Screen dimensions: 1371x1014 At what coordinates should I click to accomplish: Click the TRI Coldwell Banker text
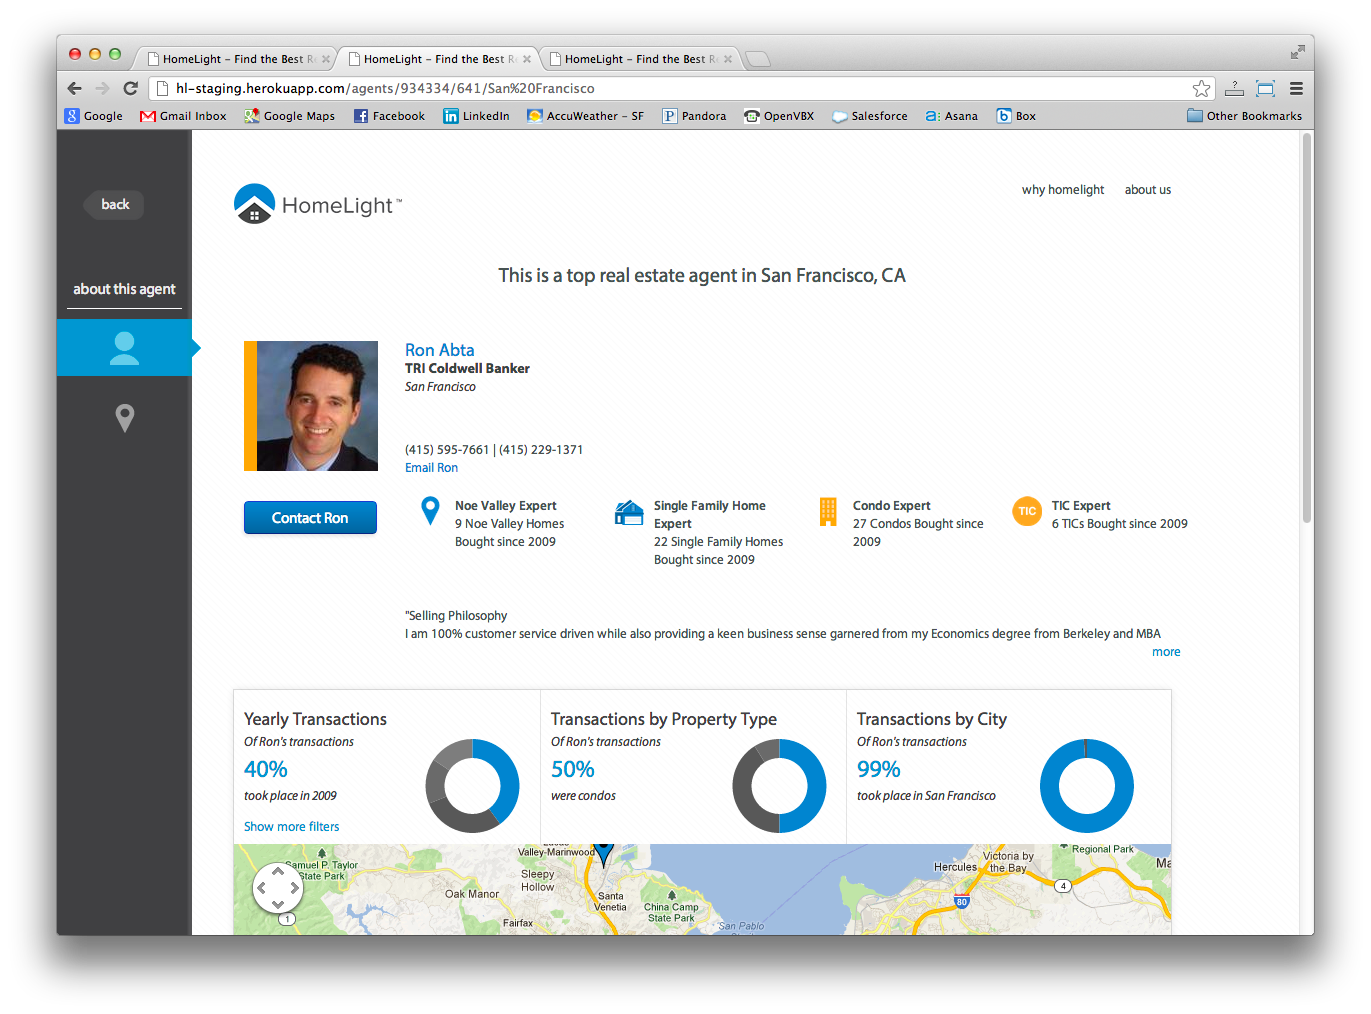click(467, 369)
